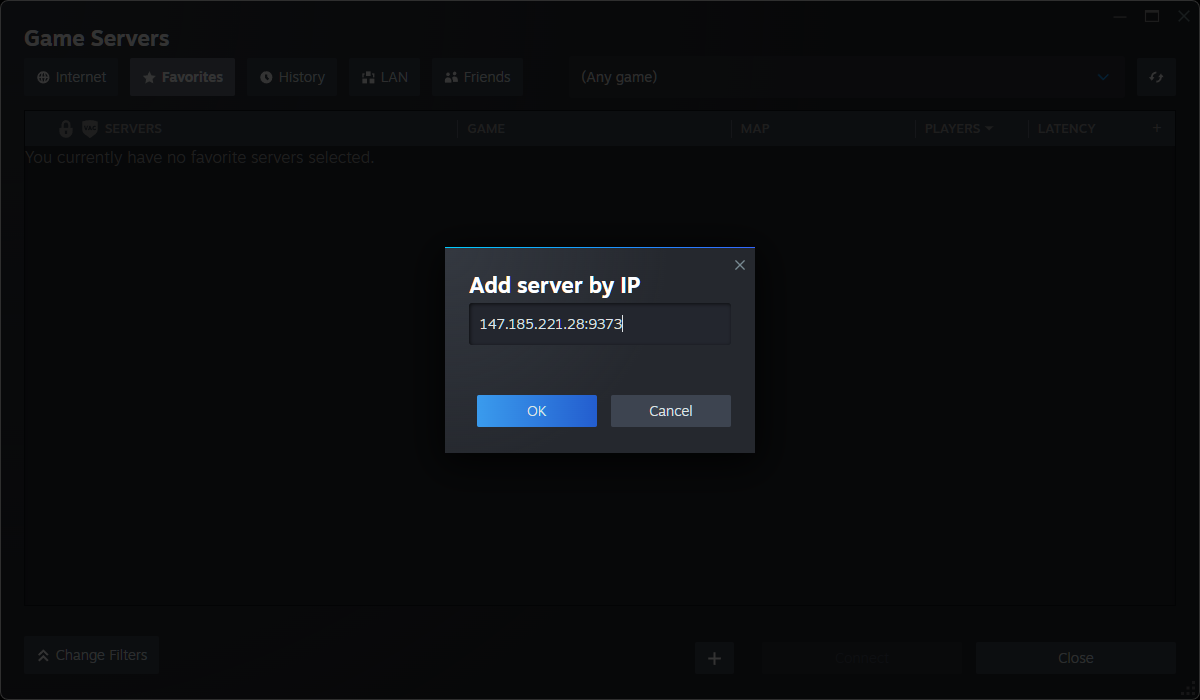
Task: Click the plus icon to add a server
Action: point(714,657)
